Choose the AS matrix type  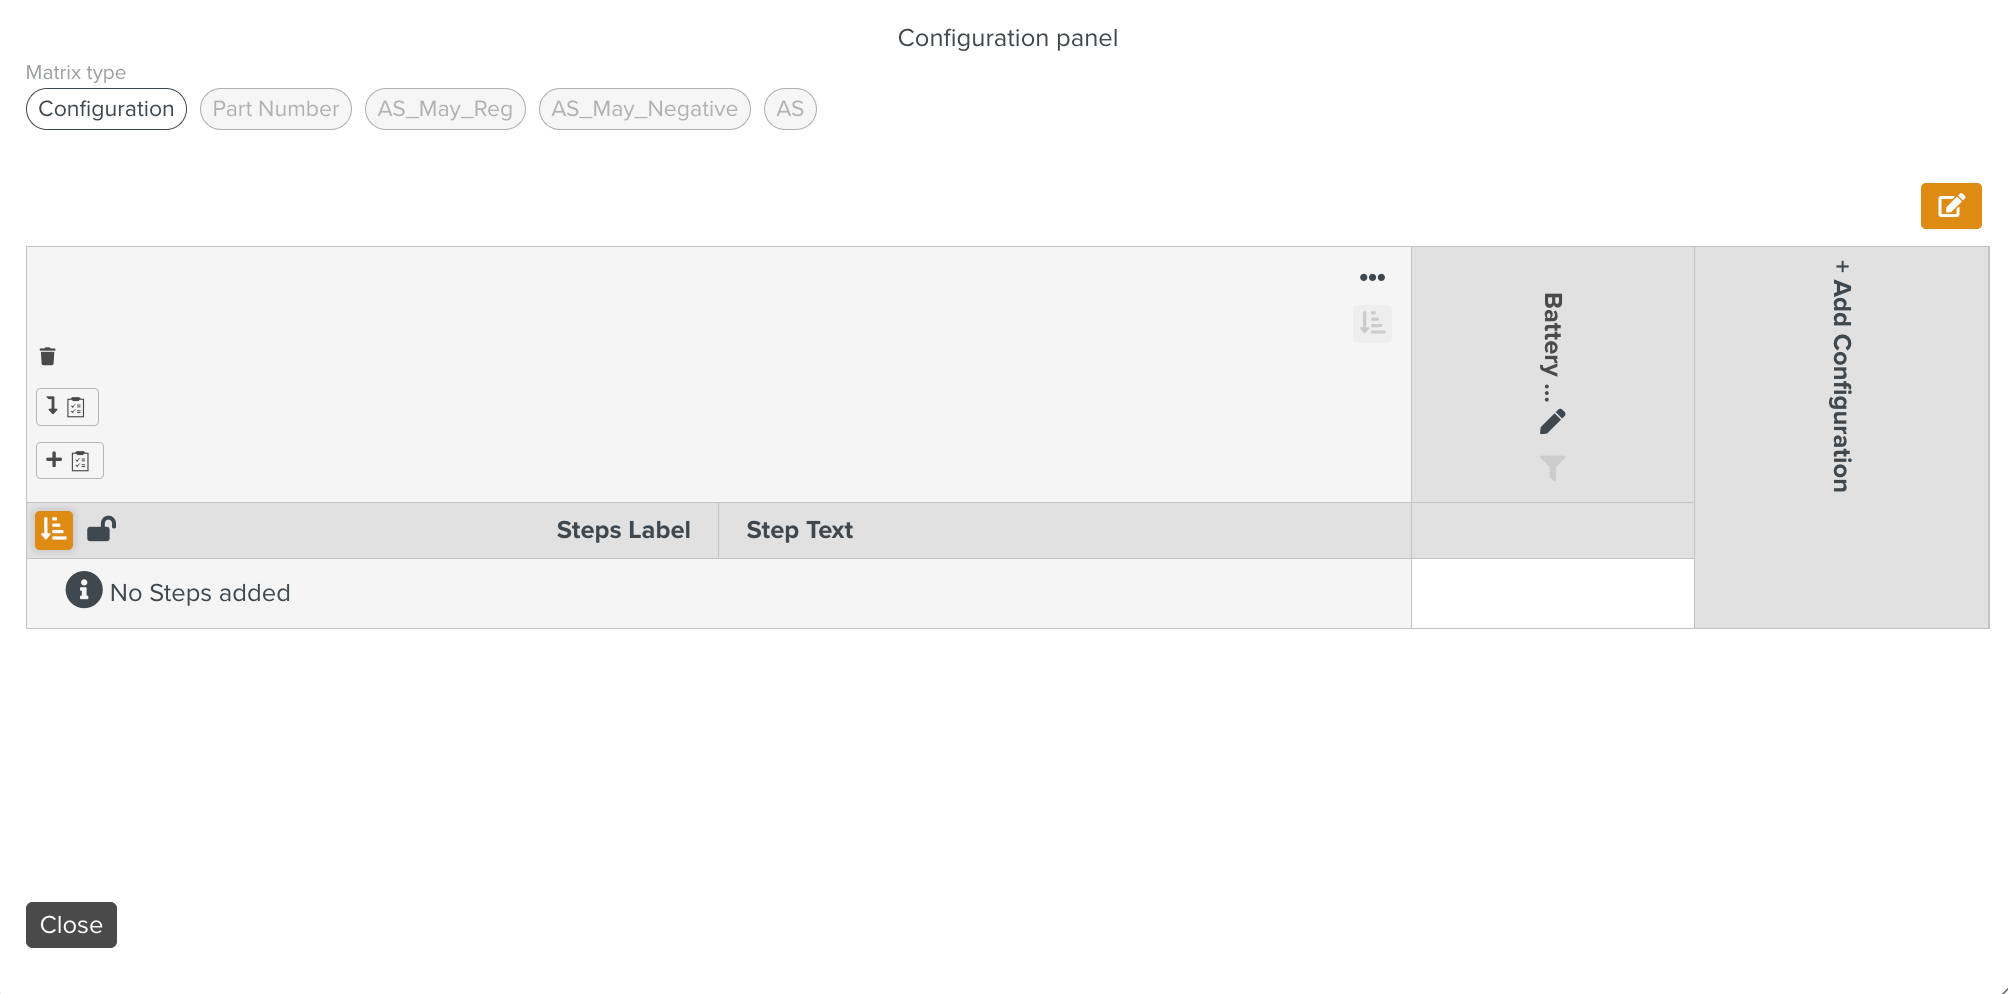(x=790, y=109)
